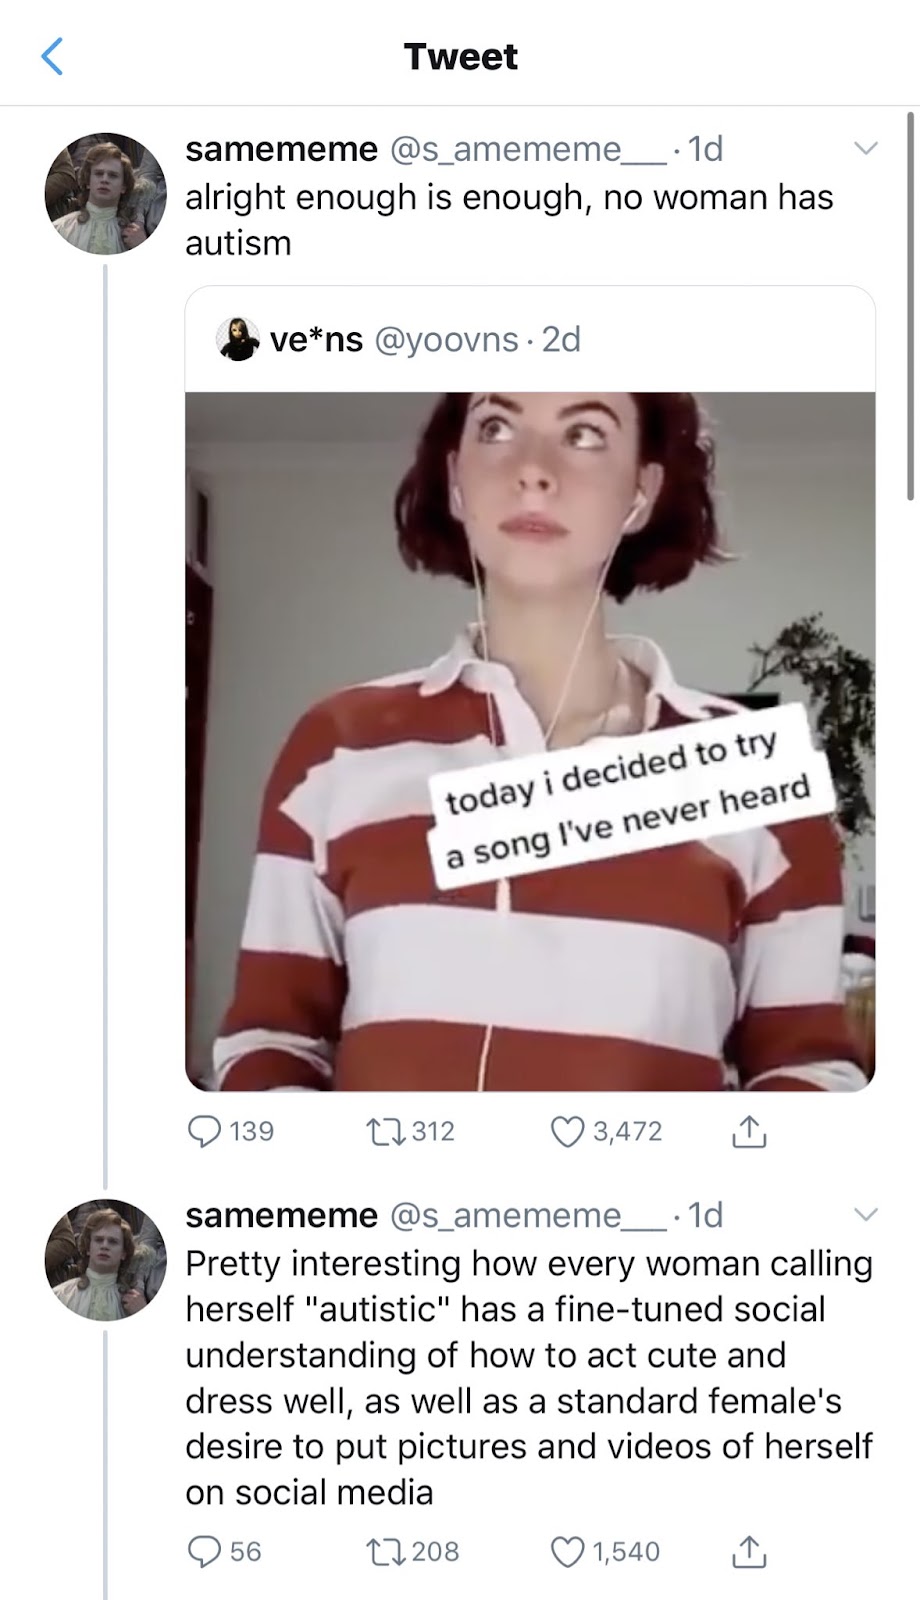920x1600 pixels.
Task: Play the quoted video with striped shirt
Action: tap(530, 740)
